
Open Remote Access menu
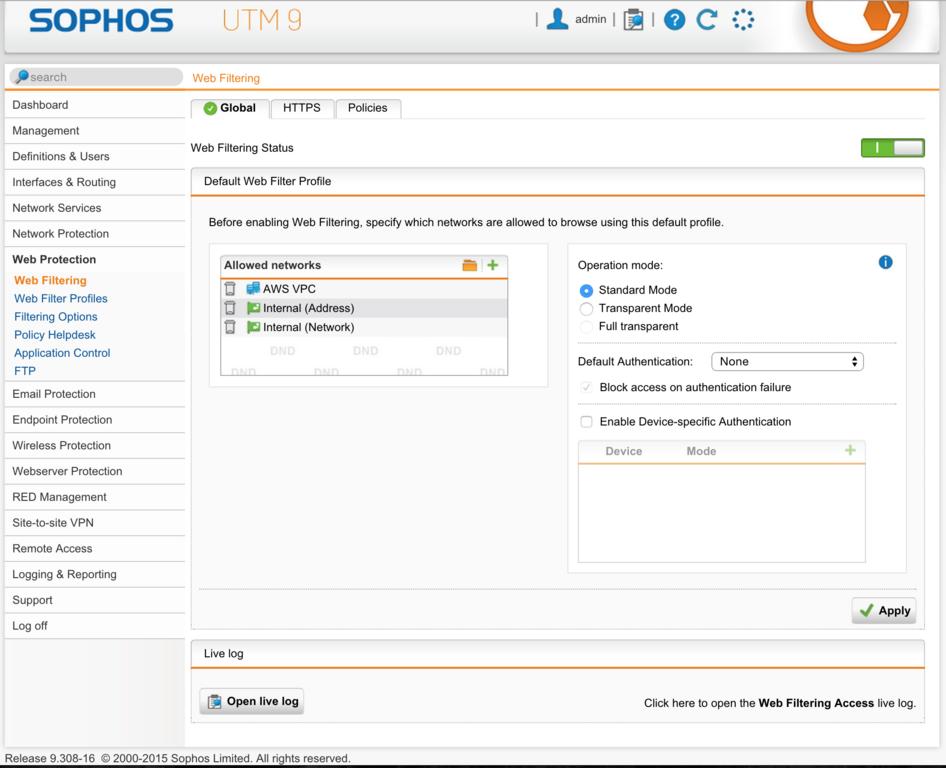tap(95, 549)
